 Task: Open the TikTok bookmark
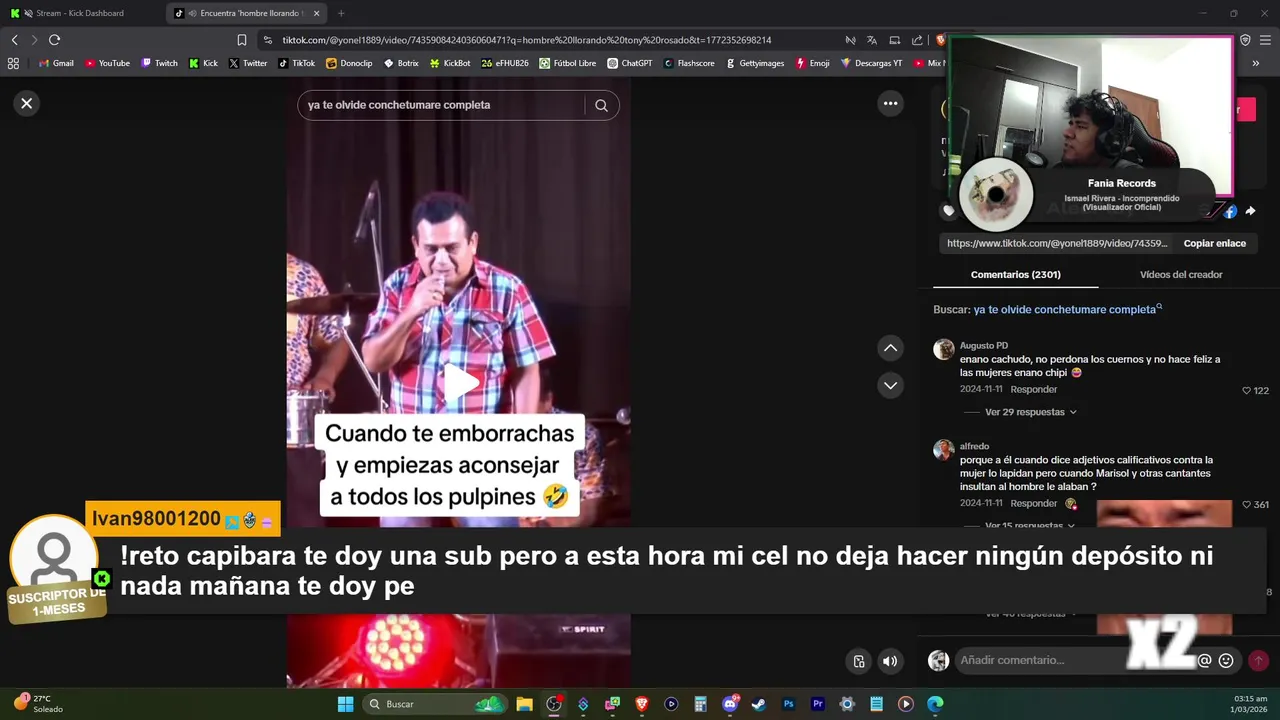[297, 63]
